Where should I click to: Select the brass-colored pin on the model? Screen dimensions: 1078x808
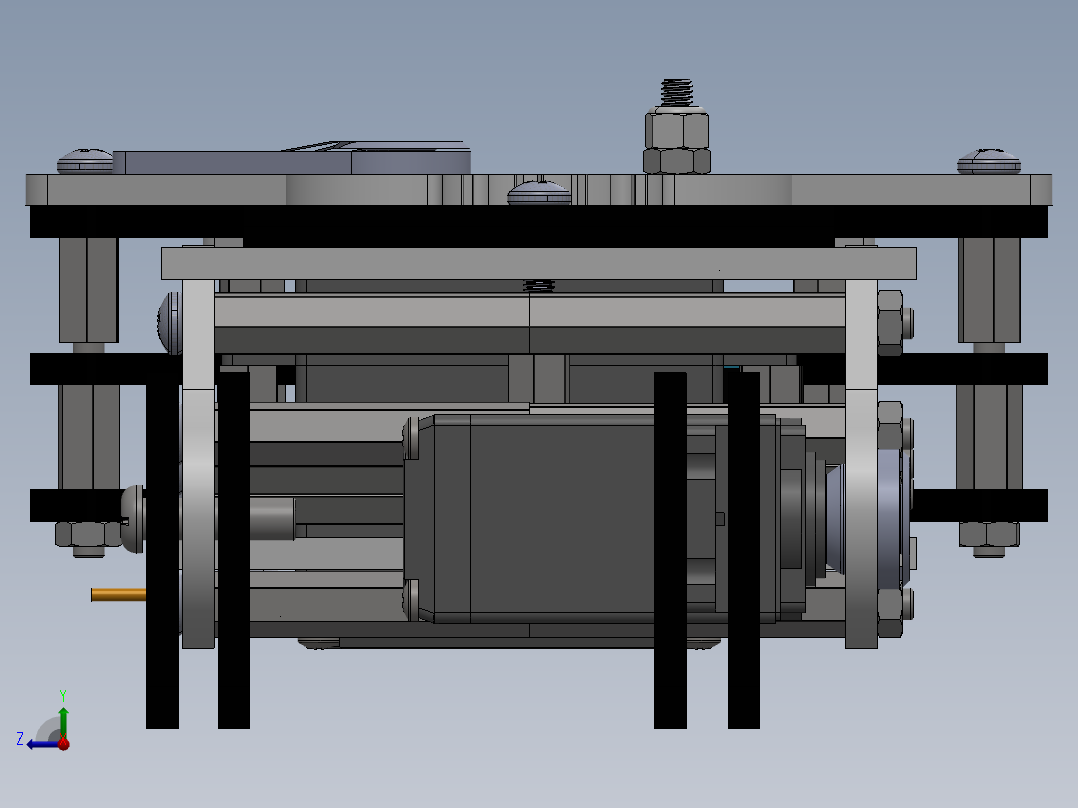[x=118, y=595]
